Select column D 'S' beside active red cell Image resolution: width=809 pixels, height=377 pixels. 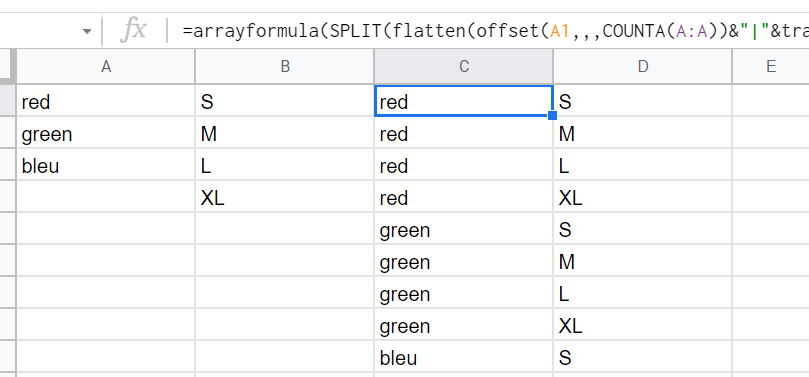(x=642, y=101)
